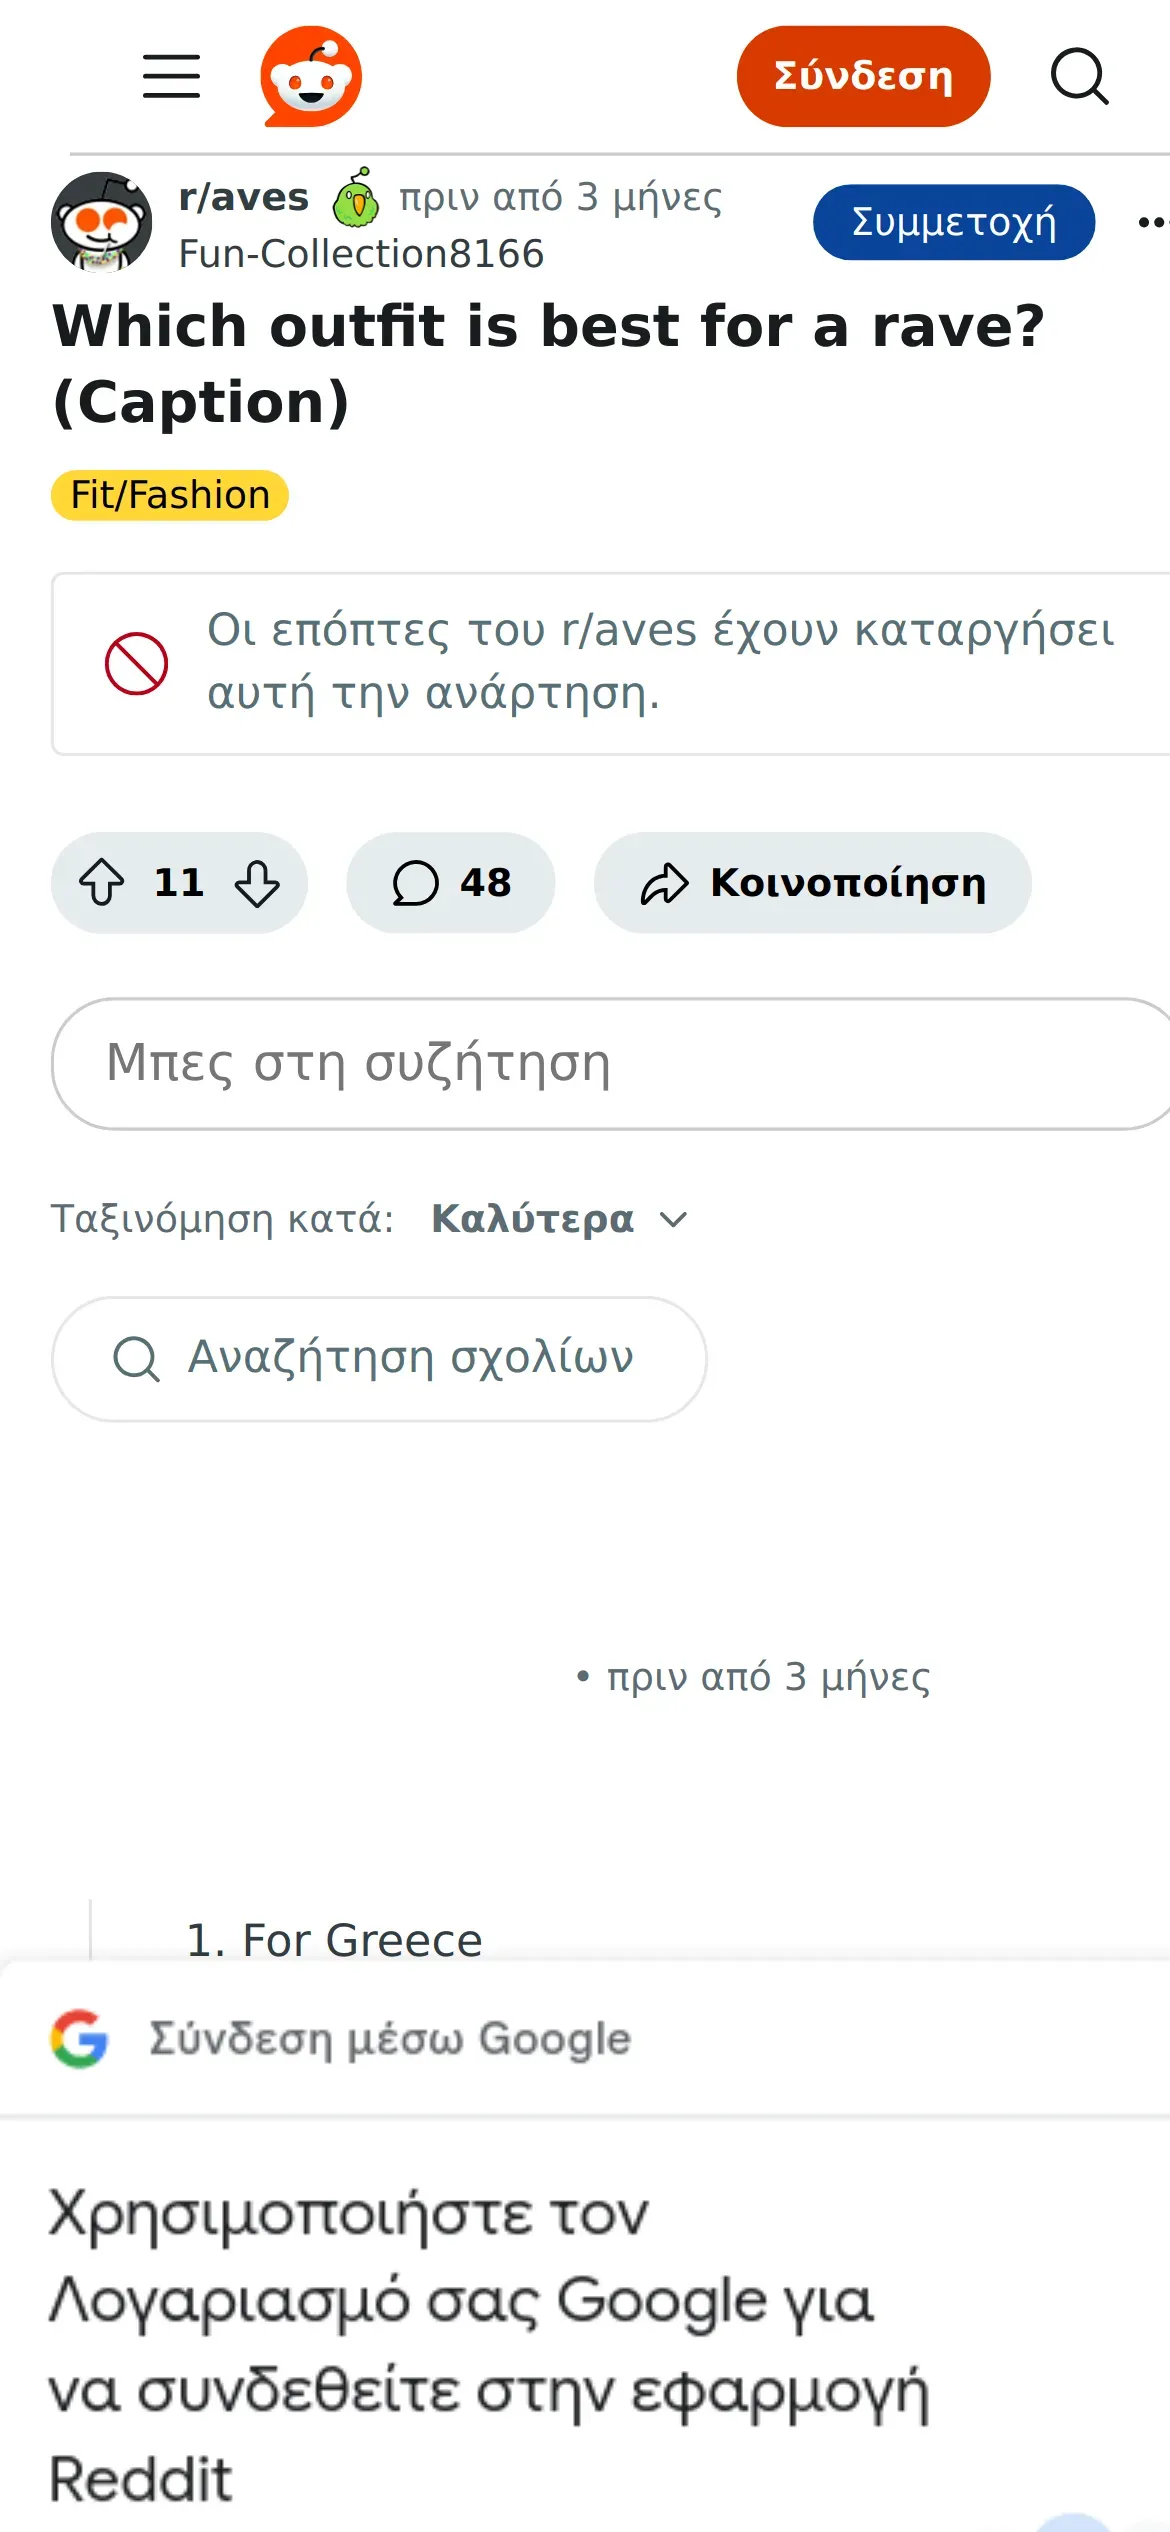Click the sort chevron arrow
1170x2532 pixels.
coord(674,1219)
